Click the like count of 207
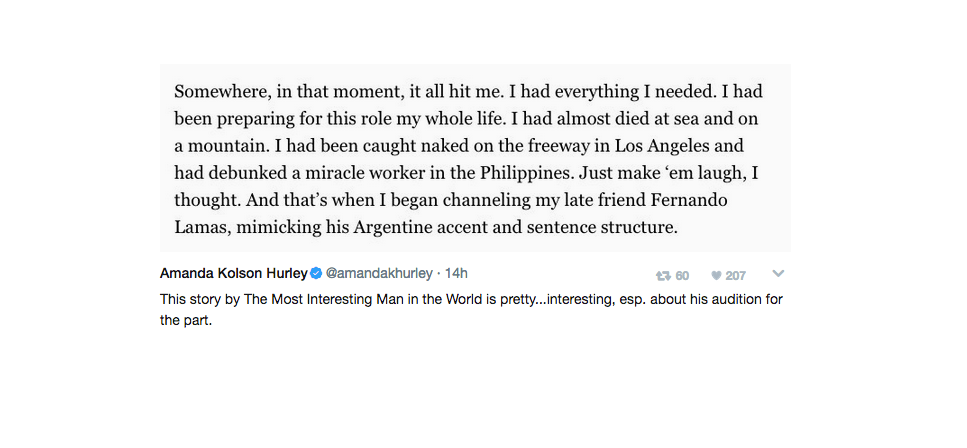This screenshot has height=448, width=967. click(x=736, y=276)
